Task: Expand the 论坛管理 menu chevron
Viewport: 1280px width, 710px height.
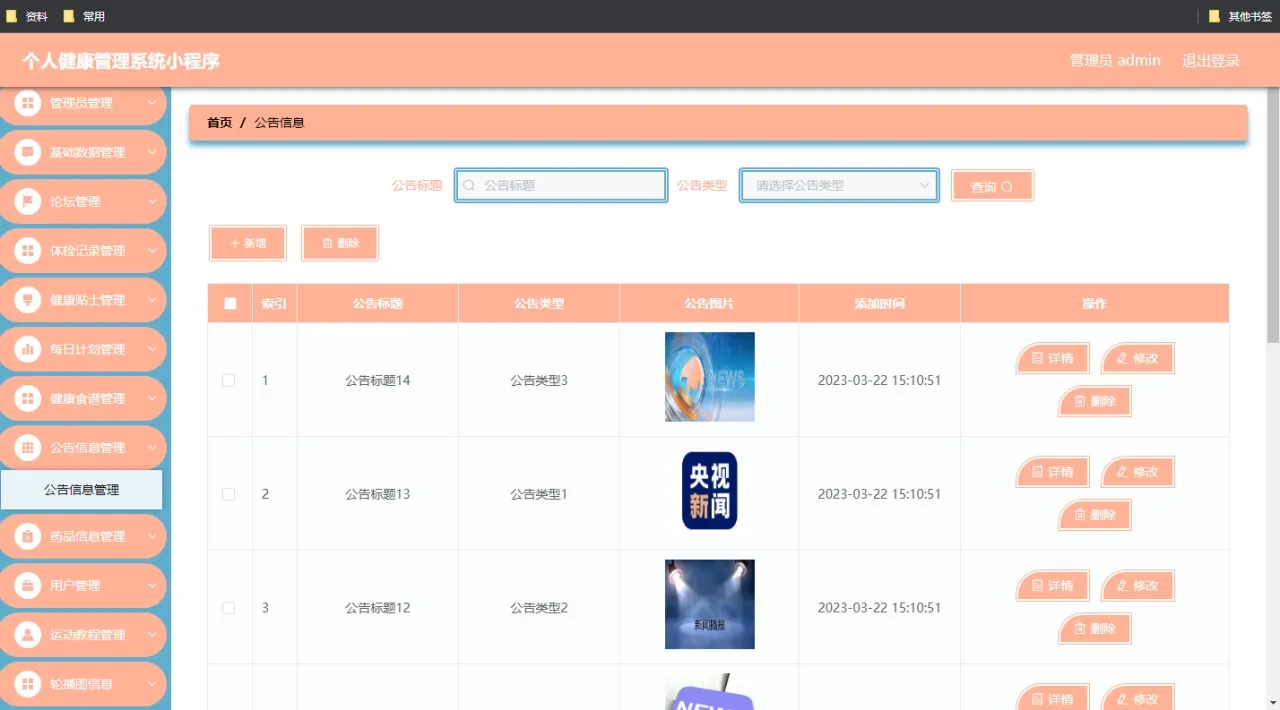Action: click(152, 201)
